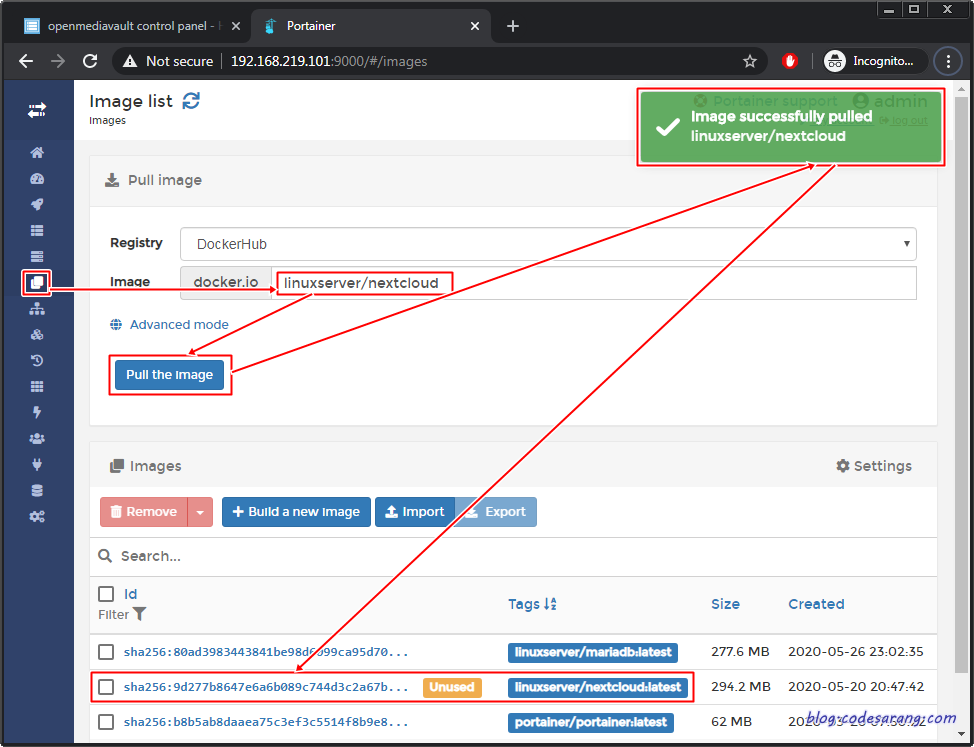Open the sha256:b8b5ab8daaea image details
Screen dimensions: 974x747
pos(266,722)
